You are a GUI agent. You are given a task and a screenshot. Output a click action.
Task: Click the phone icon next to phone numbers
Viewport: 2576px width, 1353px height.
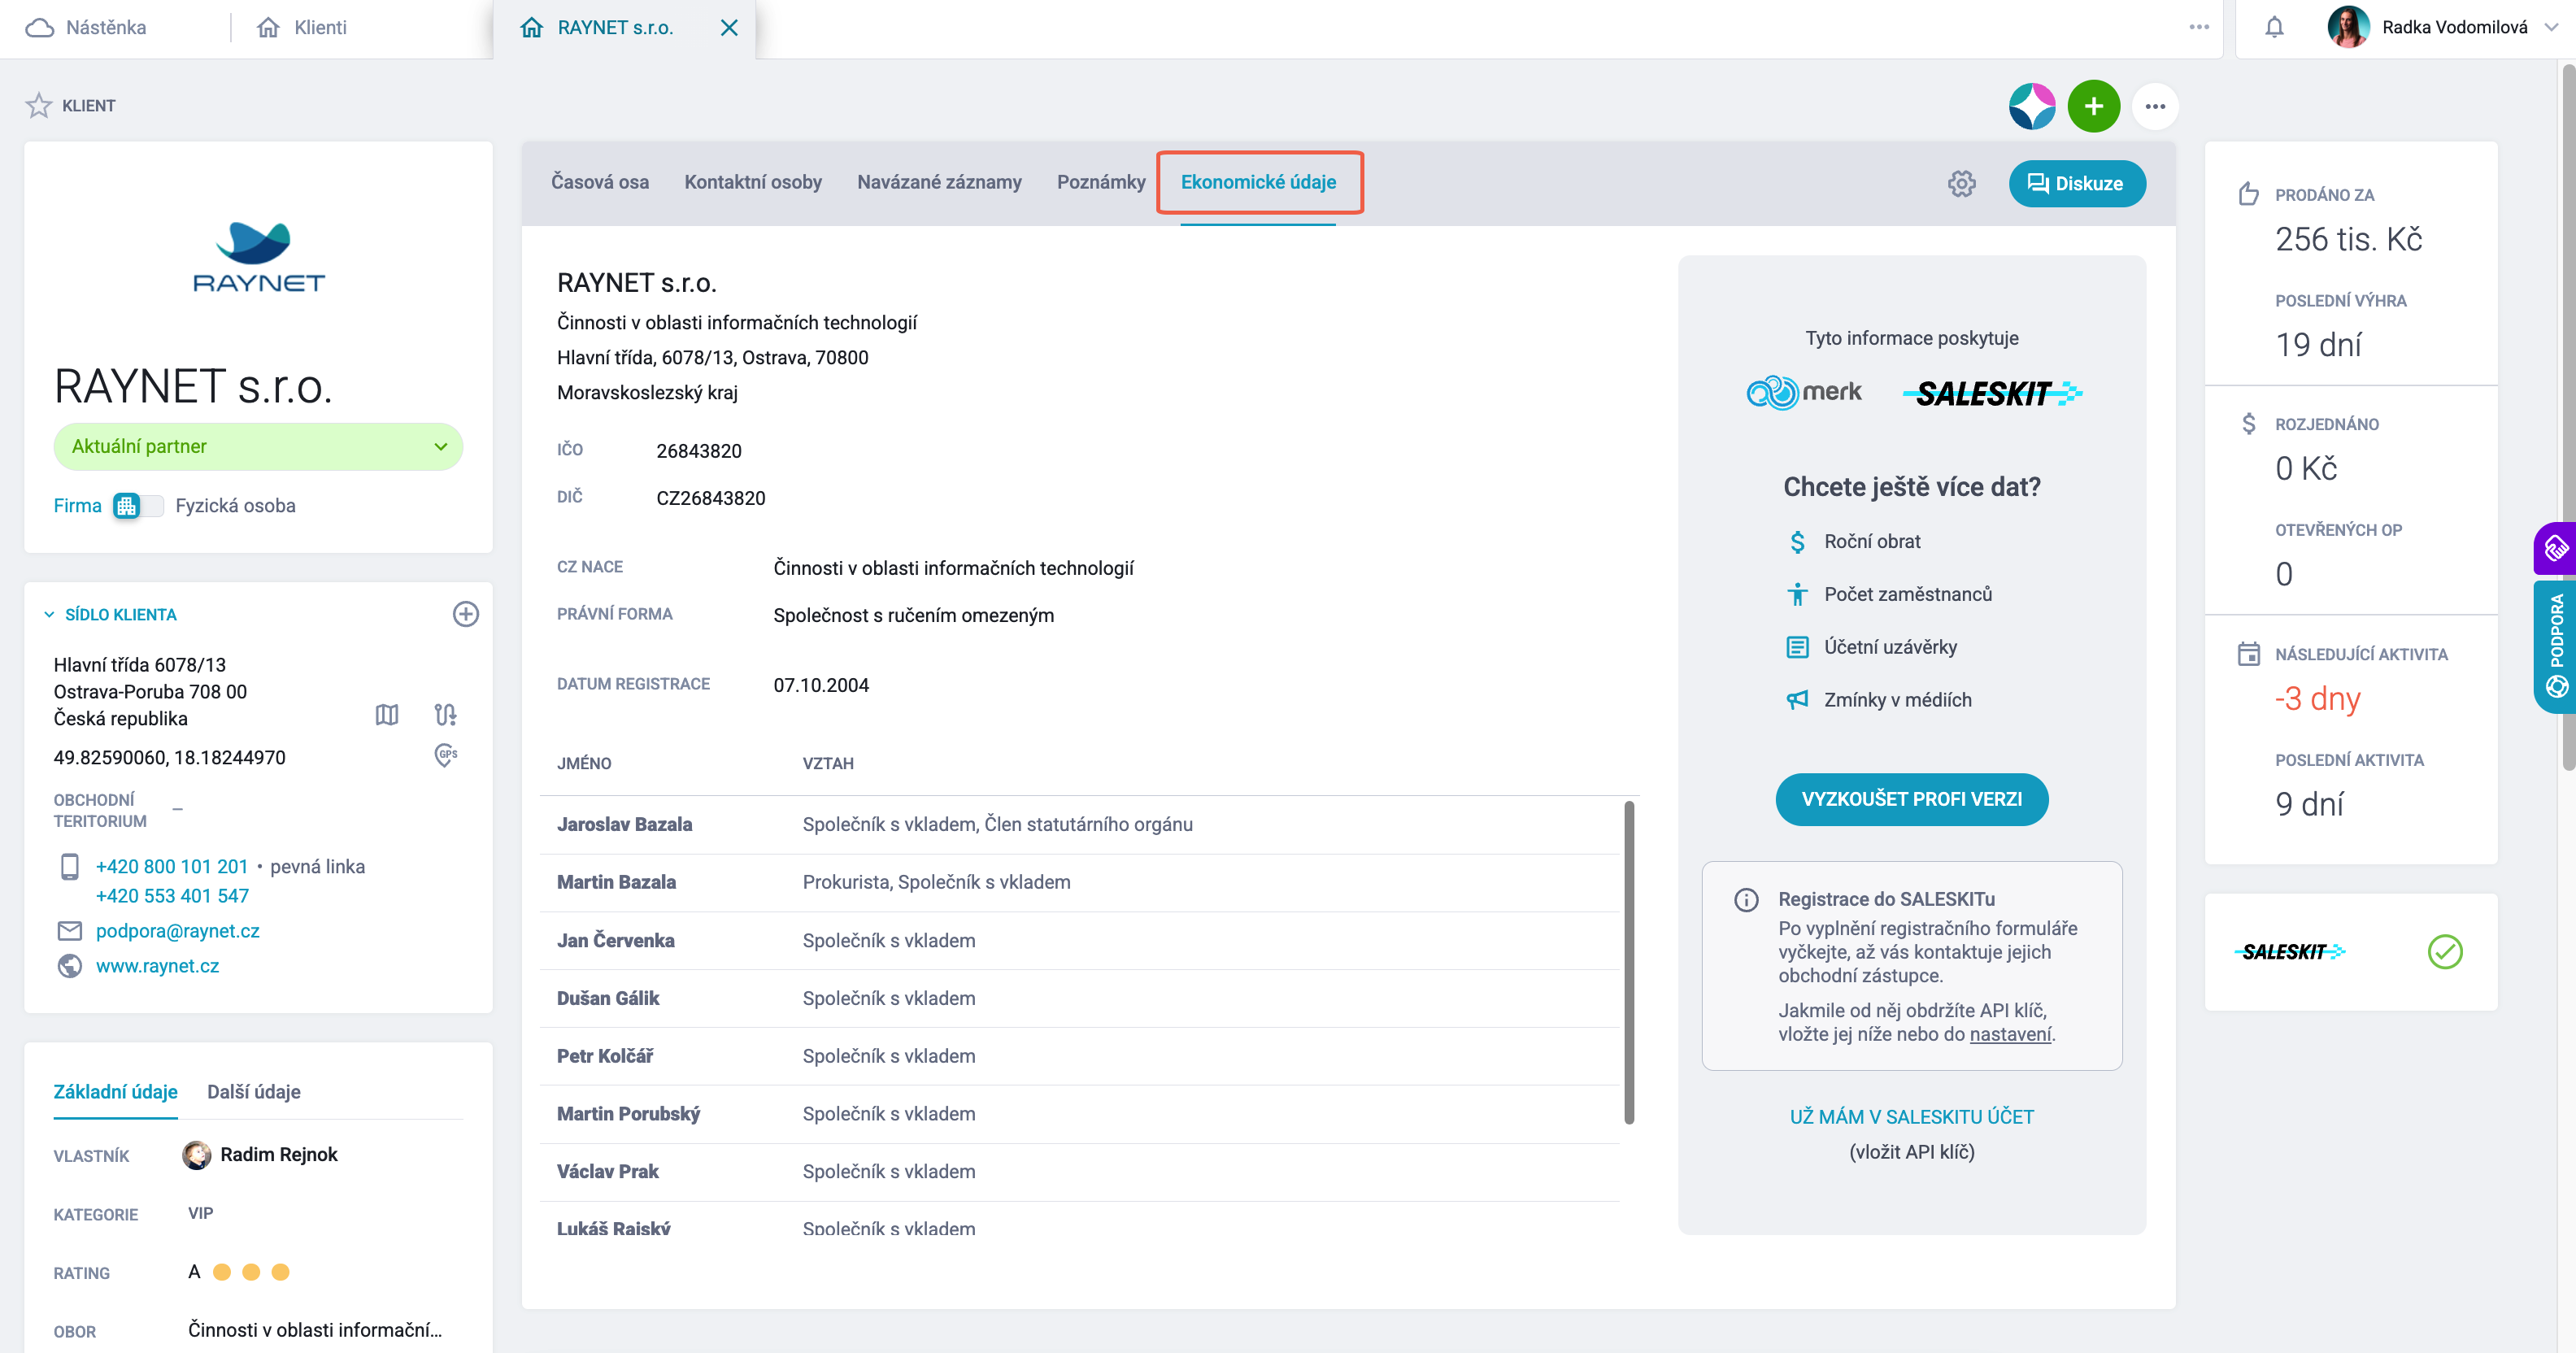tap(70, 866)
